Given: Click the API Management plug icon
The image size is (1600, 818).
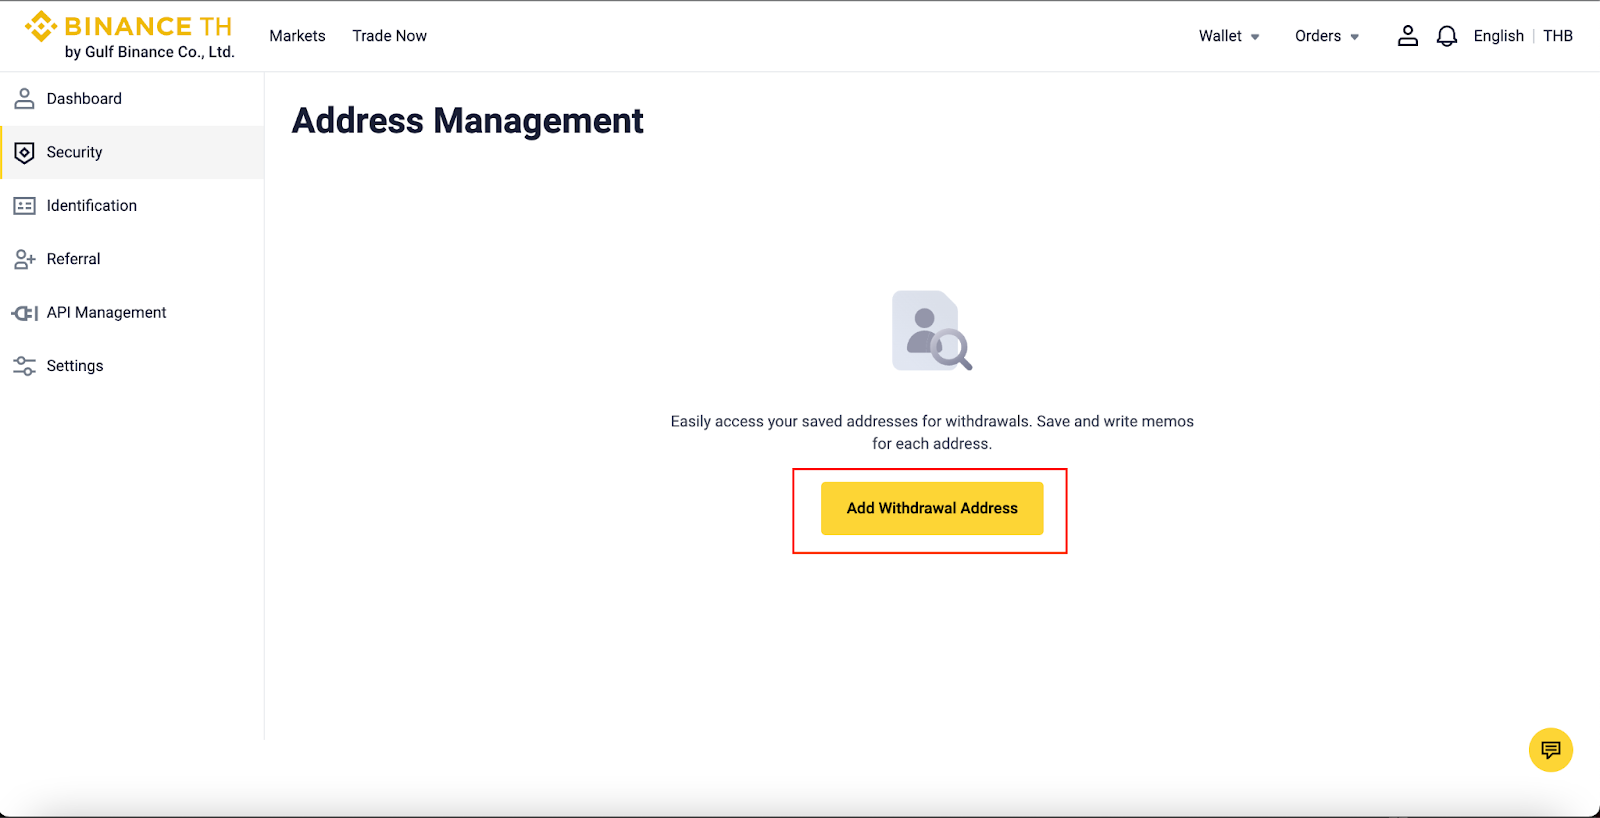Looking at the screenshot, I should (24, 313).
